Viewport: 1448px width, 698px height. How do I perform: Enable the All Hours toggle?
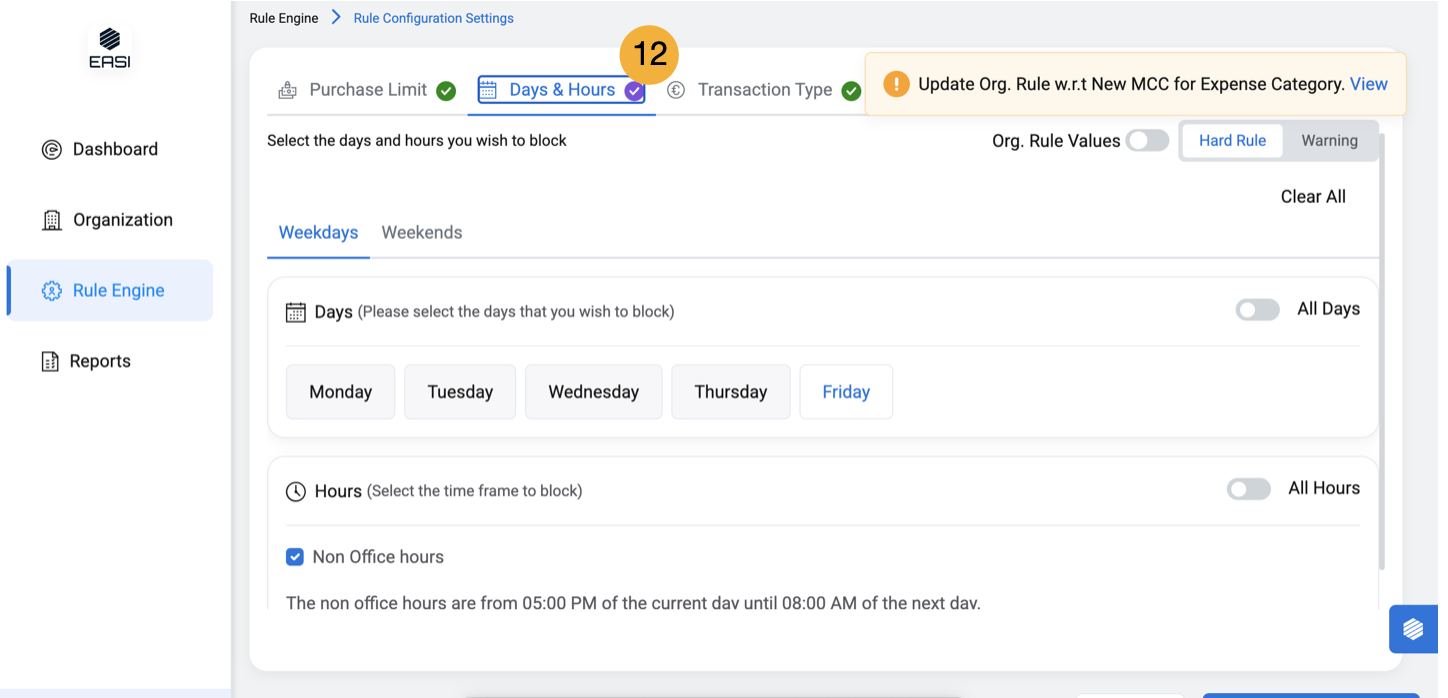click(x=1248, y=489)
